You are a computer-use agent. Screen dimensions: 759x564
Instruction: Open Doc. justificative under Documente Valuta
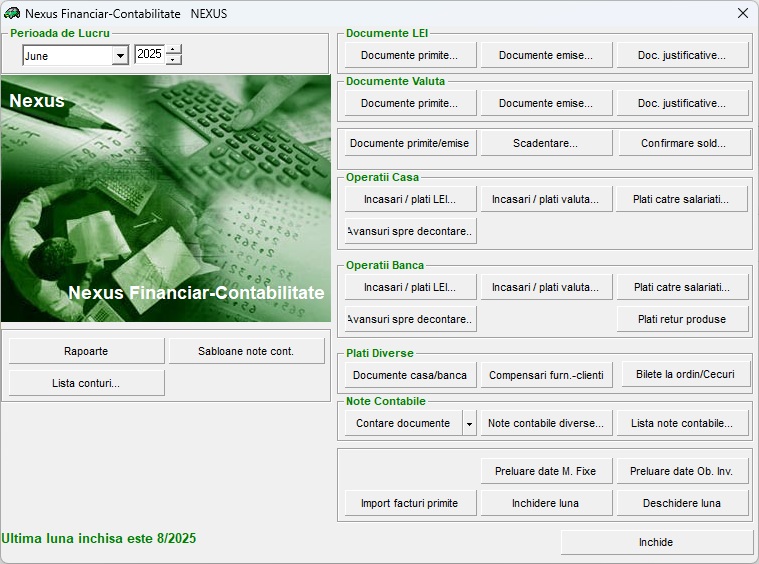(x=683, y=103)
